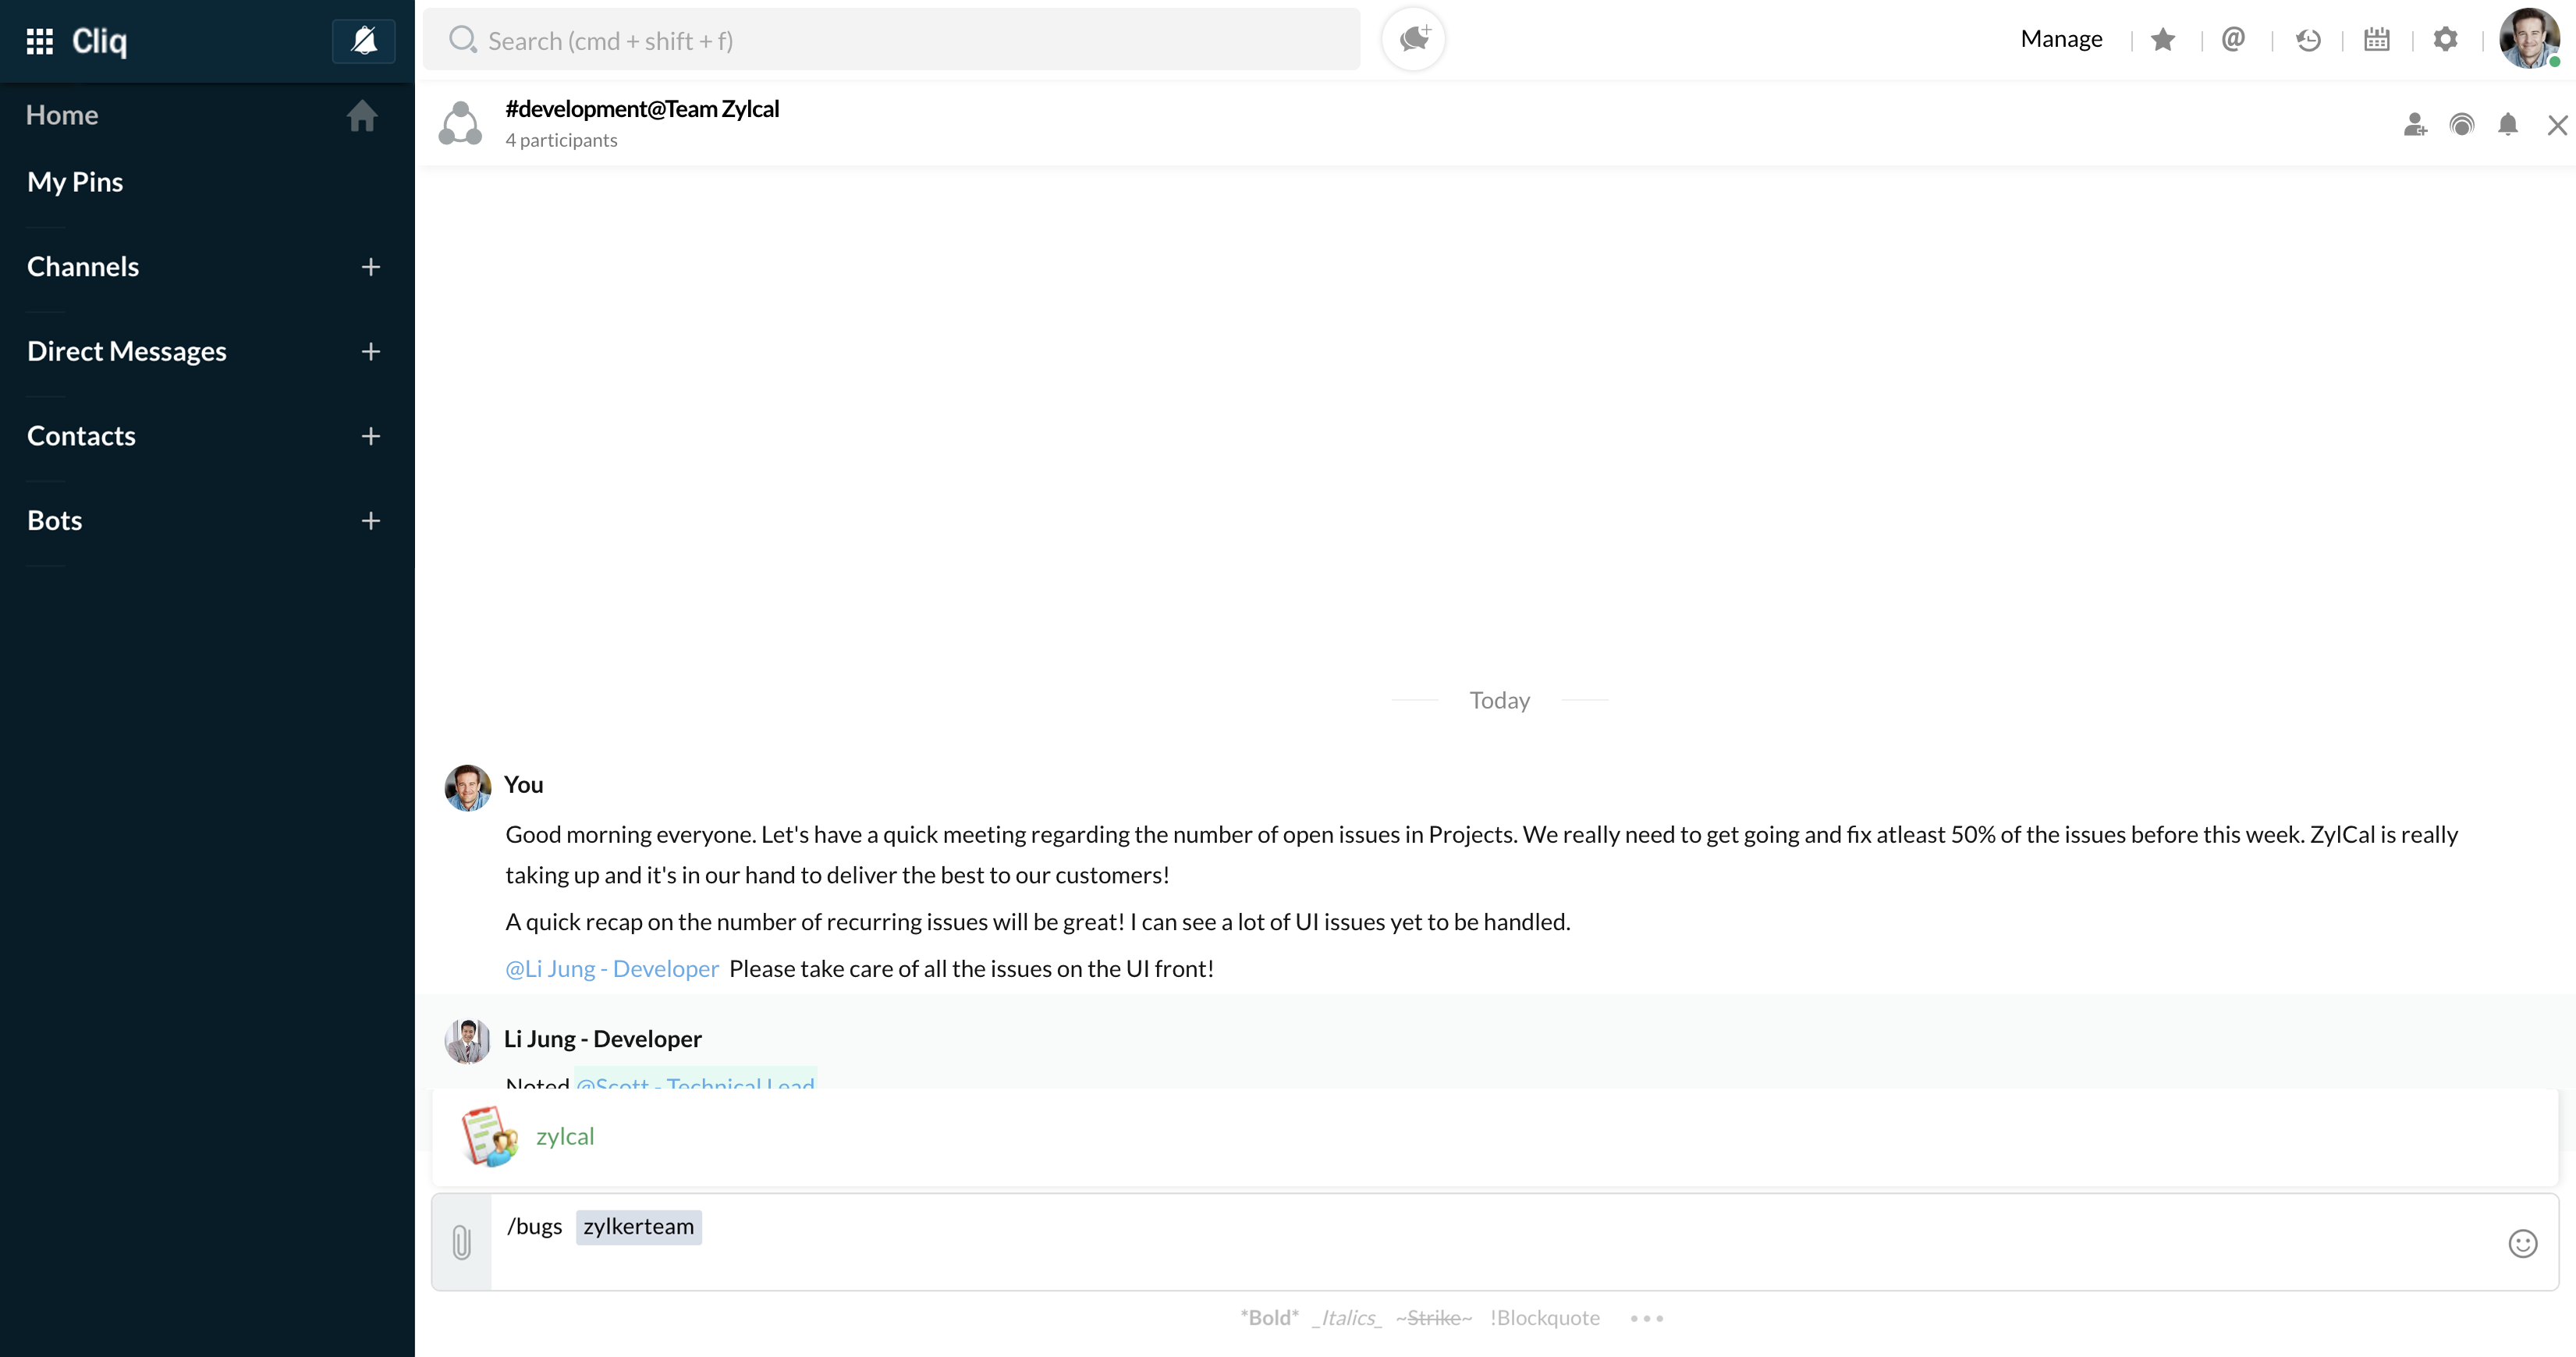Screen dimensions: 2576x1357
Task: Click the Cliq logo text
Action: pos(99,41)
